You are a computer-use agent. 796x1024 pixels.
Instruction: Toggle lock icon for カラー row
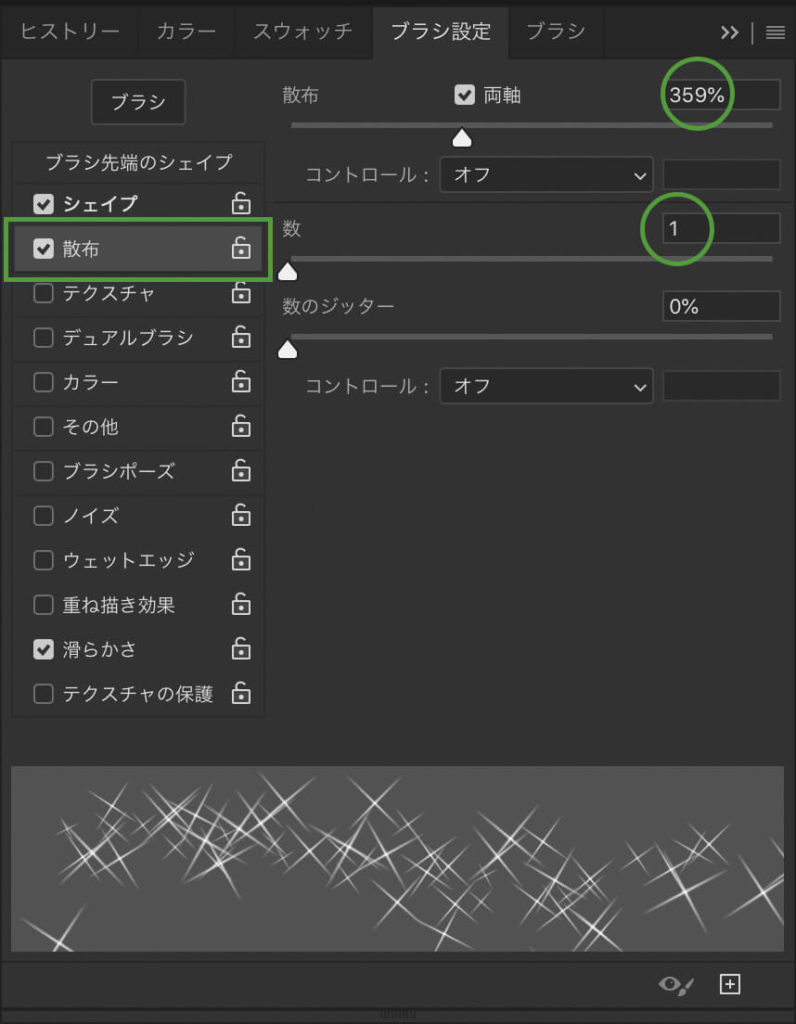pos(241,381)
